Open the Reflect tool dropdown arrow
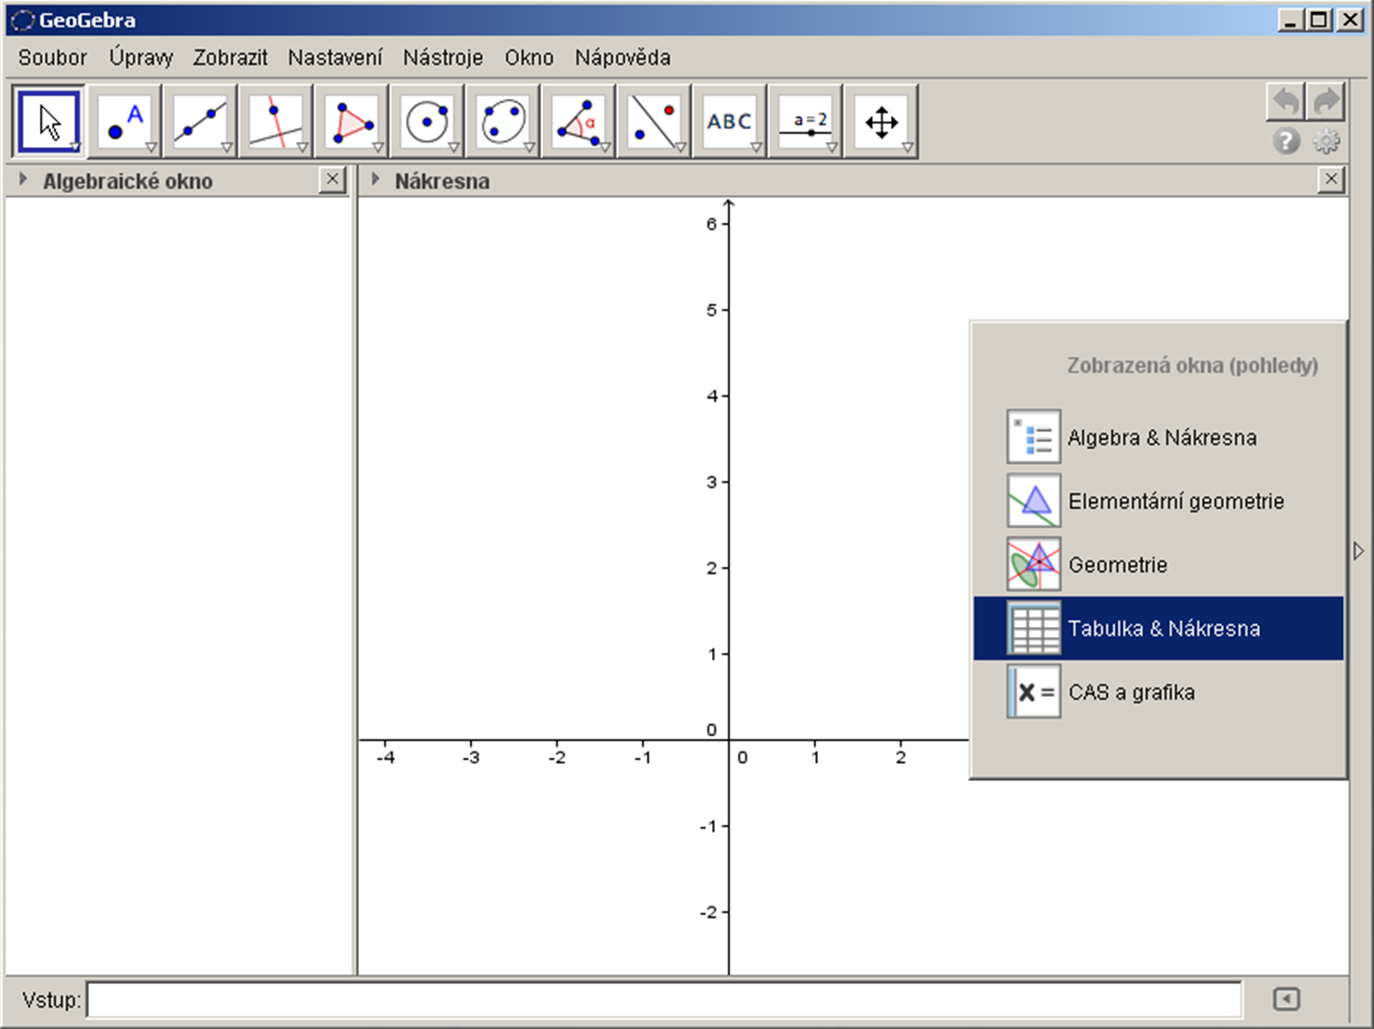Viewport: 1374px width, 1029px height. coord(681,147)
